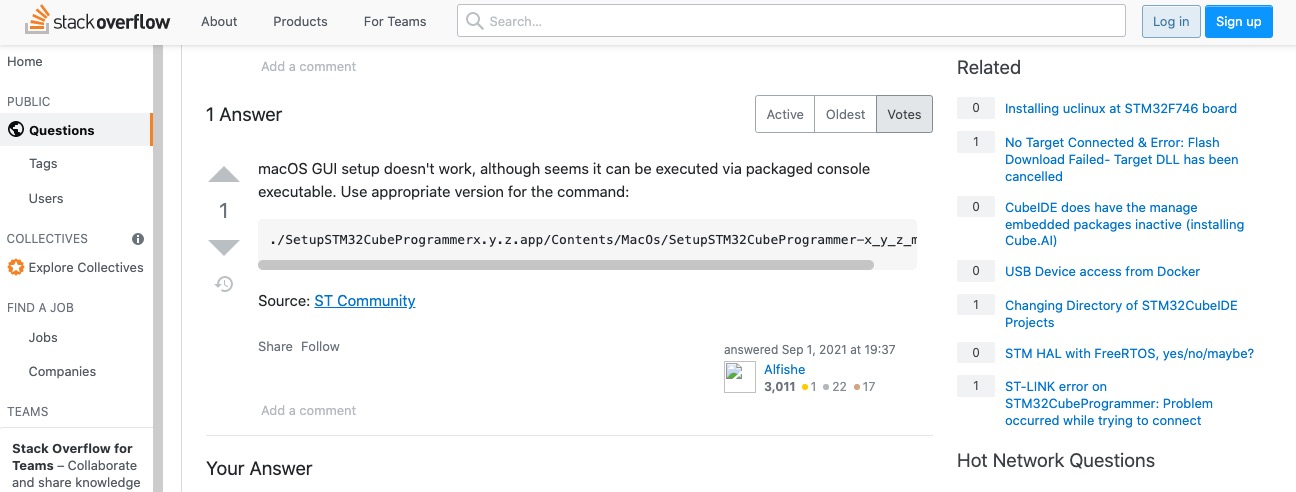Click the Explore Collectives star icon
1296x492 pixels.
(x=15, y=268)
